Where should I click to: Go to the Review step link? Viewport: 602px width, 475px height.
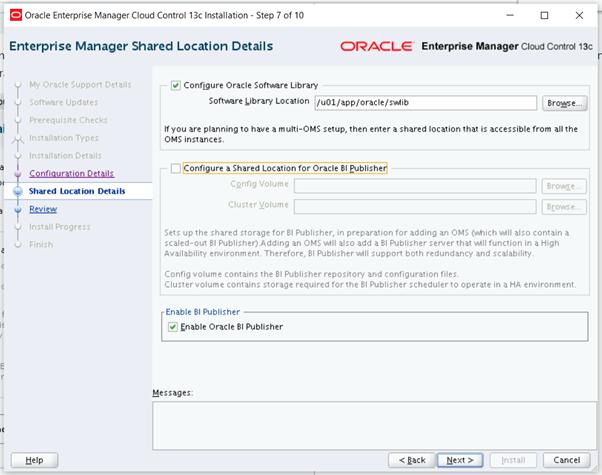pyautogui.click(x=43, y=209)
